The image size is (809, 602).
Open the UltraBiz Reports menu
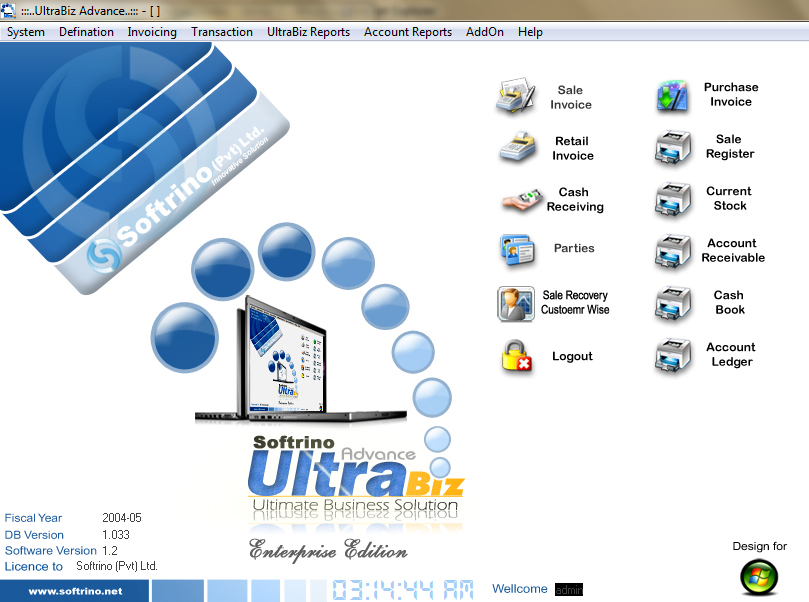coord(309,32)
